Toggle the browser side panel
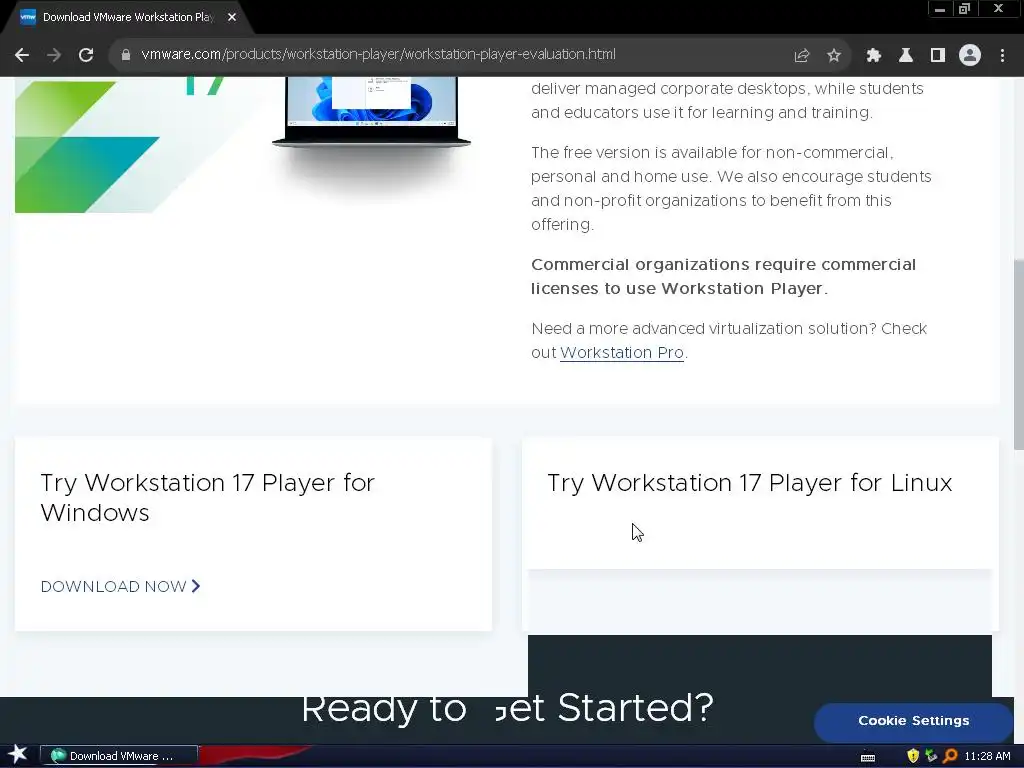 [x=938, y=55]
